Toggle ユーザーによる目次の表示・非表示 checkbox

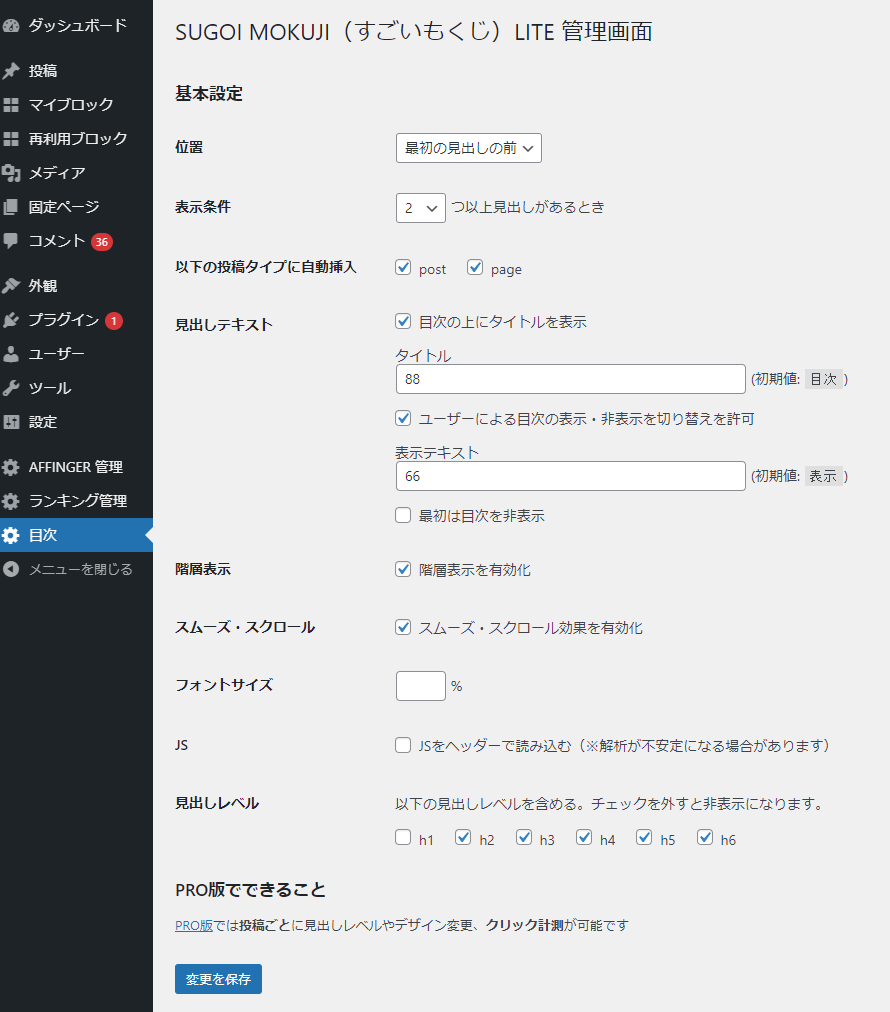point(403,418)
